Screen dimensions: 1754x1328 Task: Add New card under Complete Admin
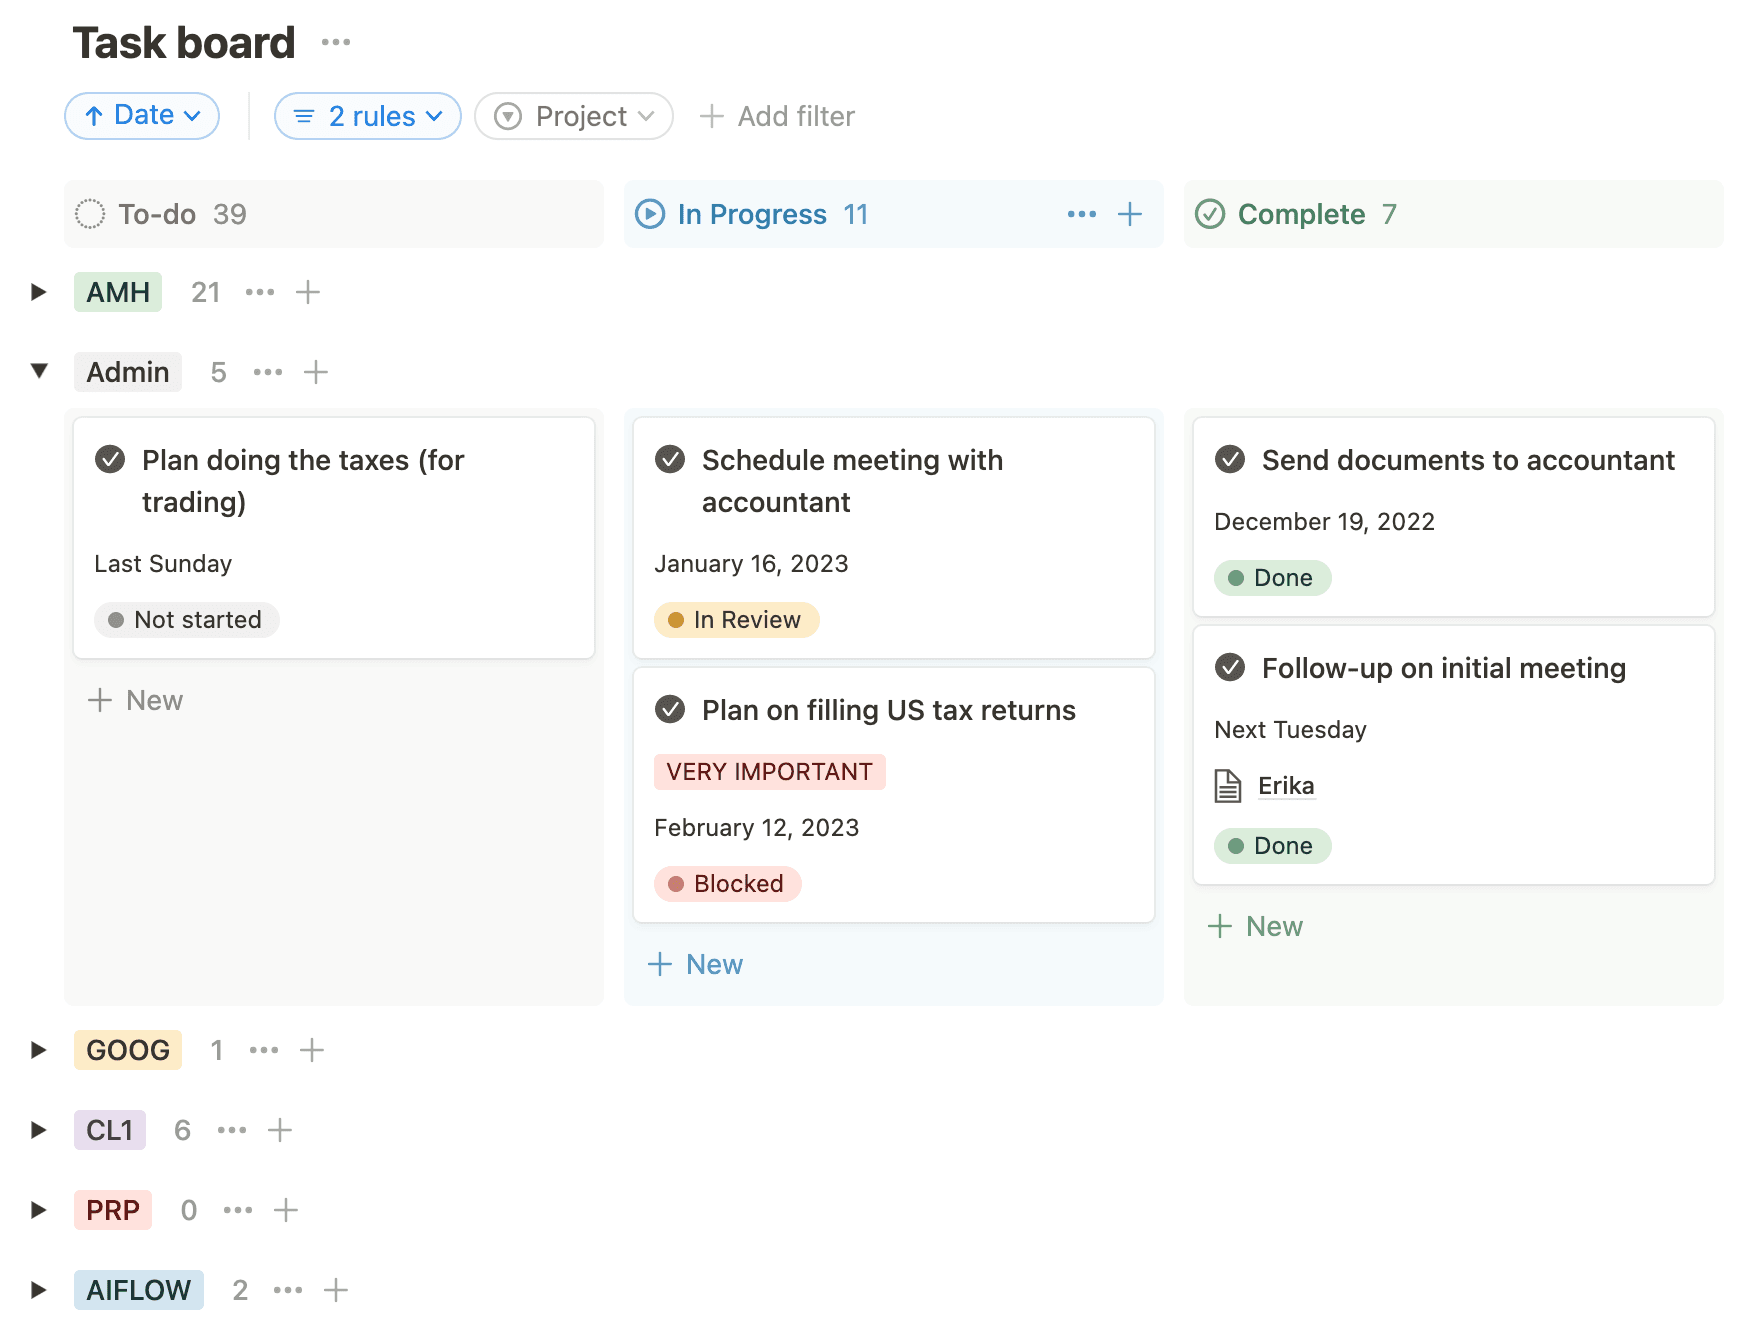(x=1255, y=926)
